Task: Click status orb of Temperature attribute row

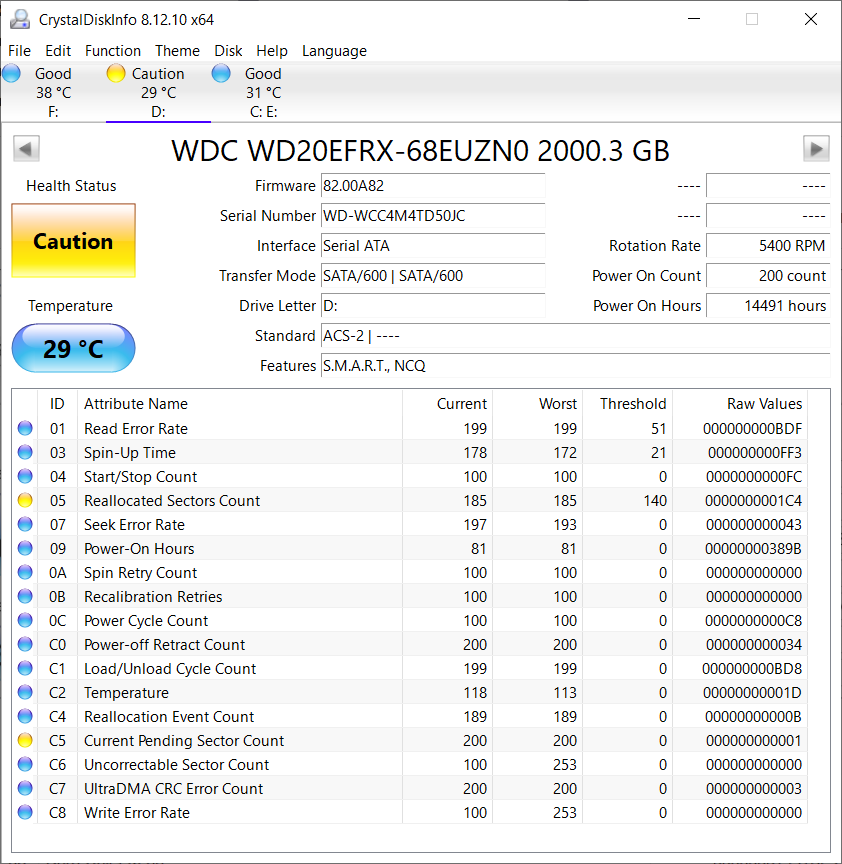Action: click(x=25, y=692)
